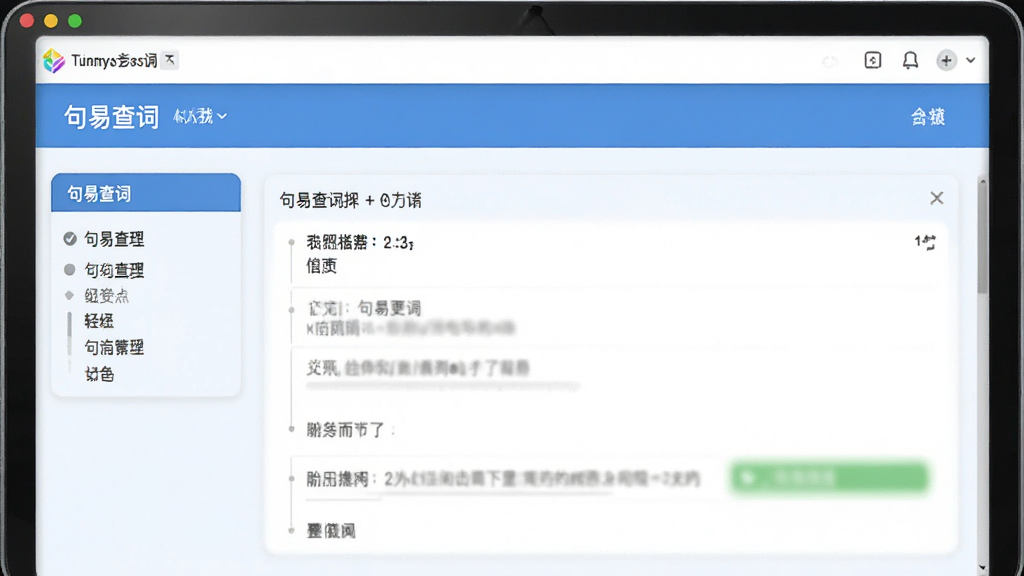Click the 句易查词 title in the blue header
Viewport: 1024px width, 576px height.
pyautogui.click(x=111, y=117)
